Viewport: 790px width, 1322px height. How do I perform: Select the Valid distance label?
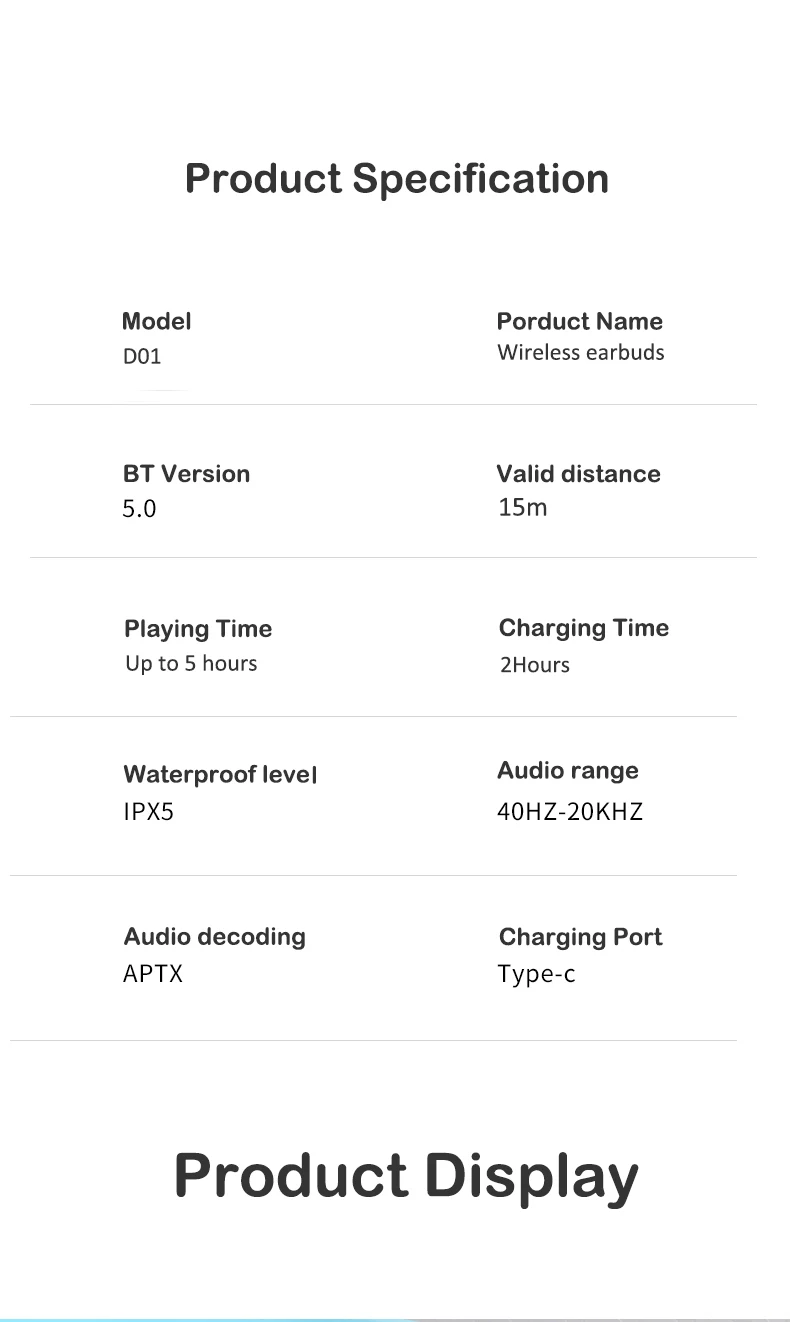coord(578,474)
